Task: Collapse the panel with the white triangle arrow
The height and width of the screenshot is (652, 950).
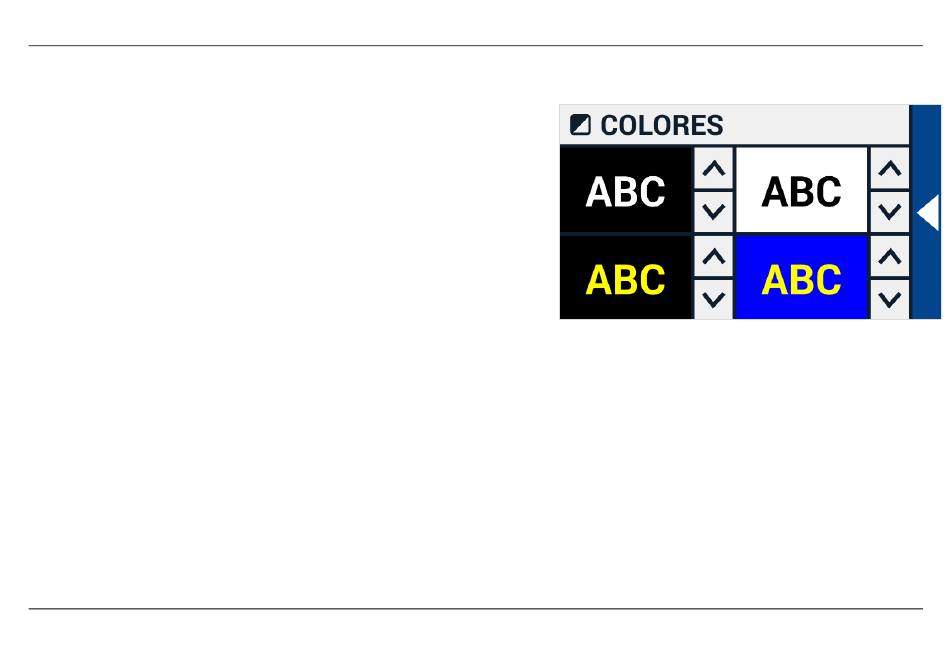Action: pyautogui.click(x=928, y=213)
